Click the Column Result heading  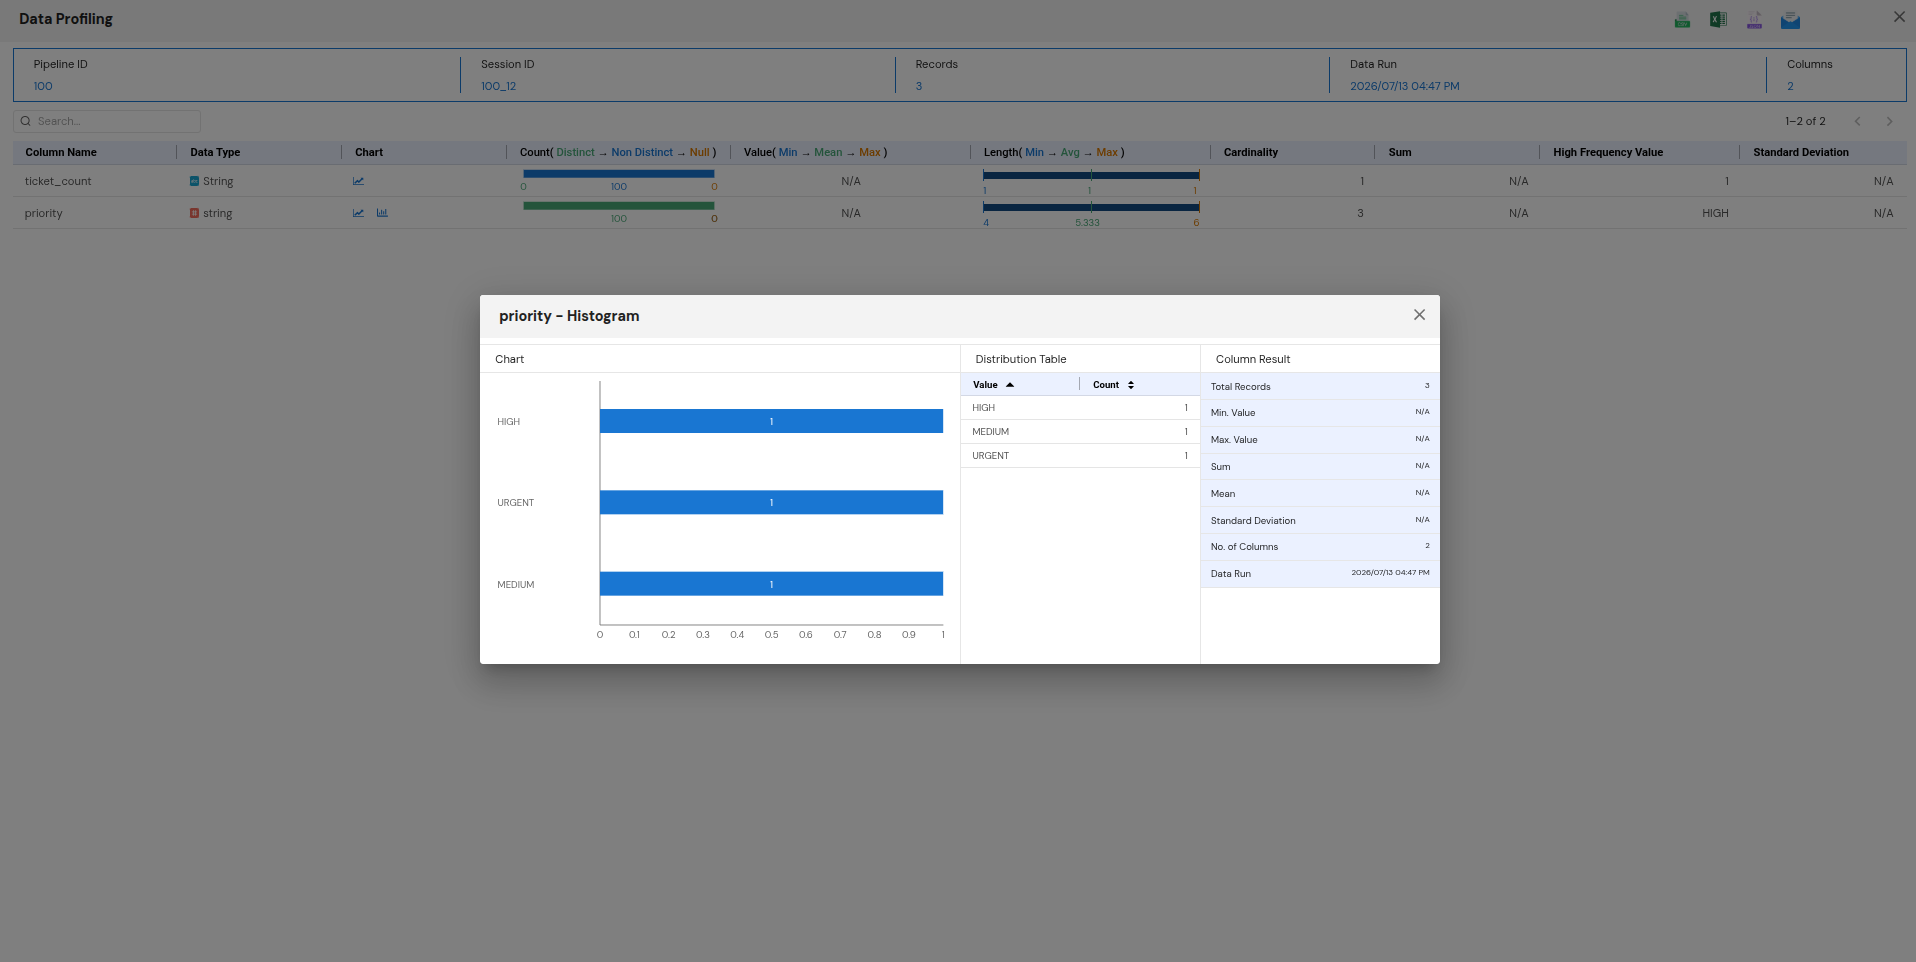[x=1252, y=359]
